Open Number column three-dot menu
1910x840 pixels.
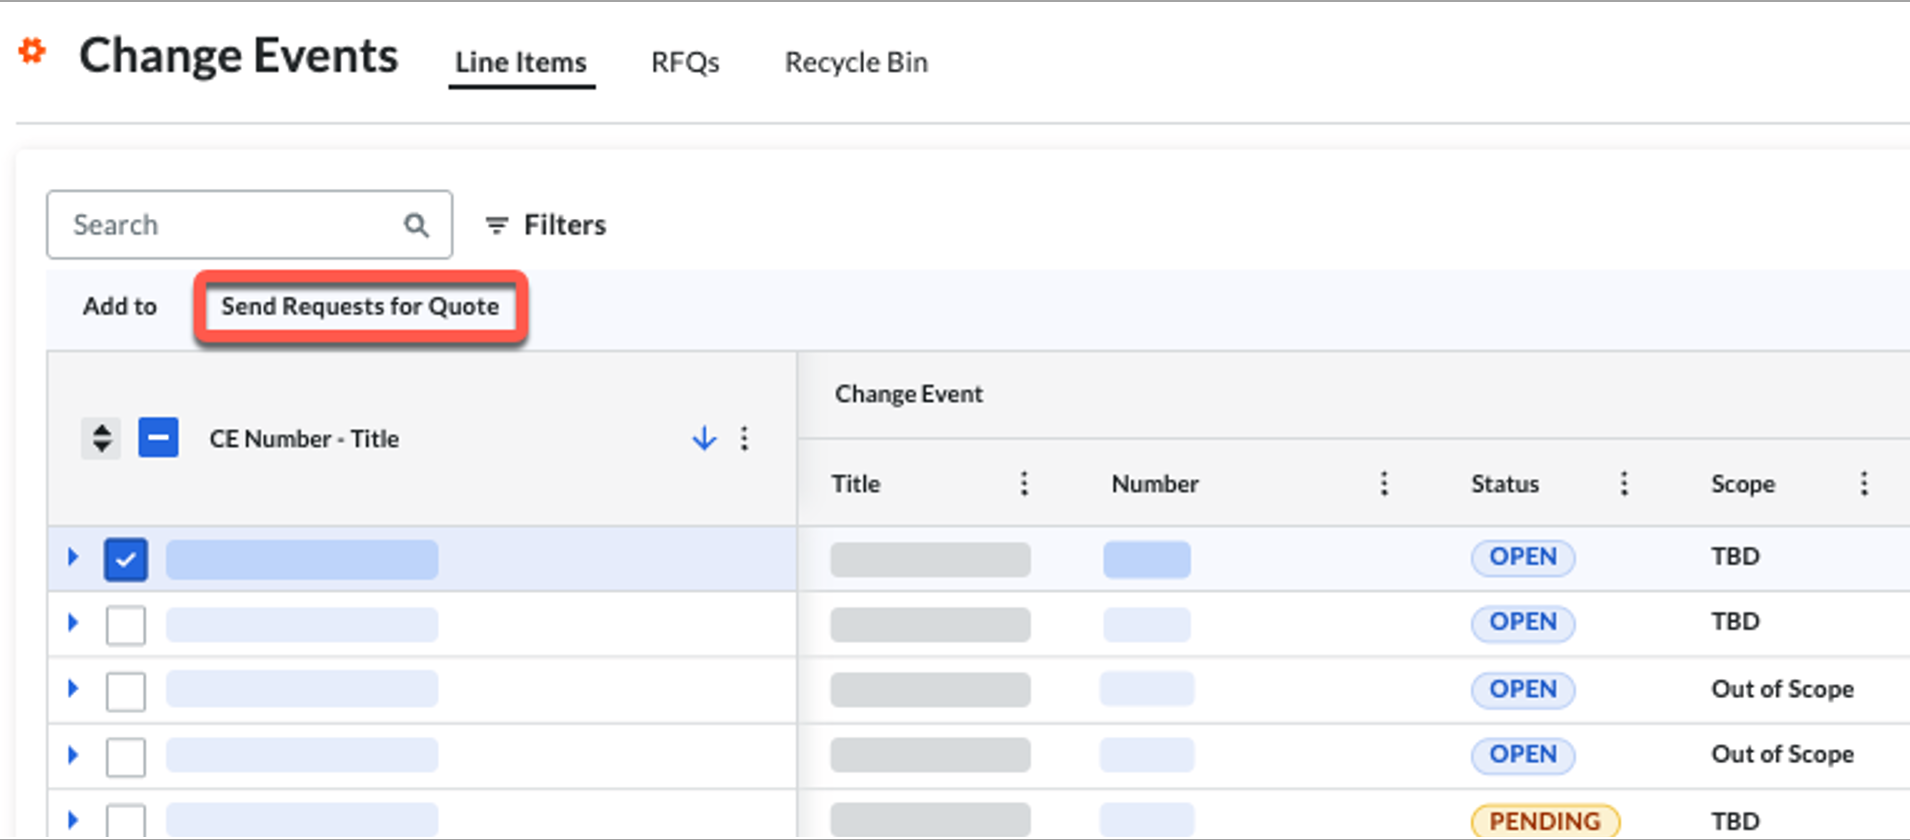1384,484
